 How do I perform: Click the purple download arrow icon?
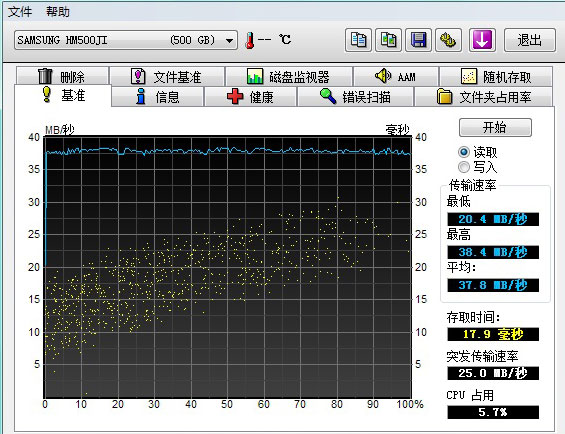point(482,40)
